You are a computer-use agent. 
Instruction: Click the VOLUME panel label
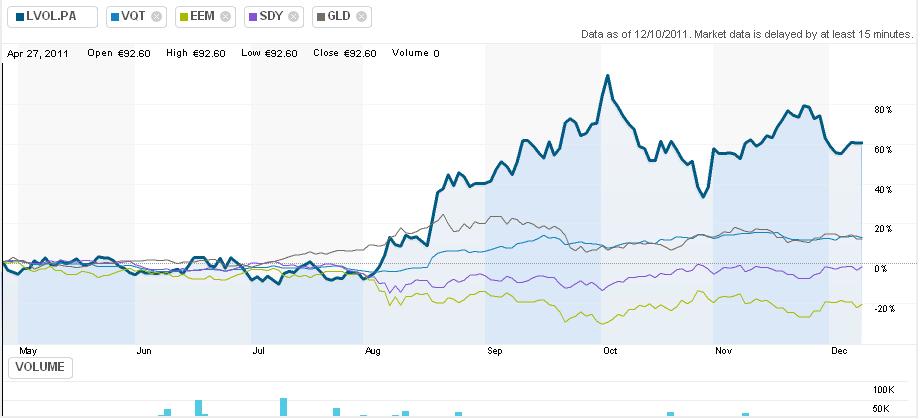click(40, 367)
